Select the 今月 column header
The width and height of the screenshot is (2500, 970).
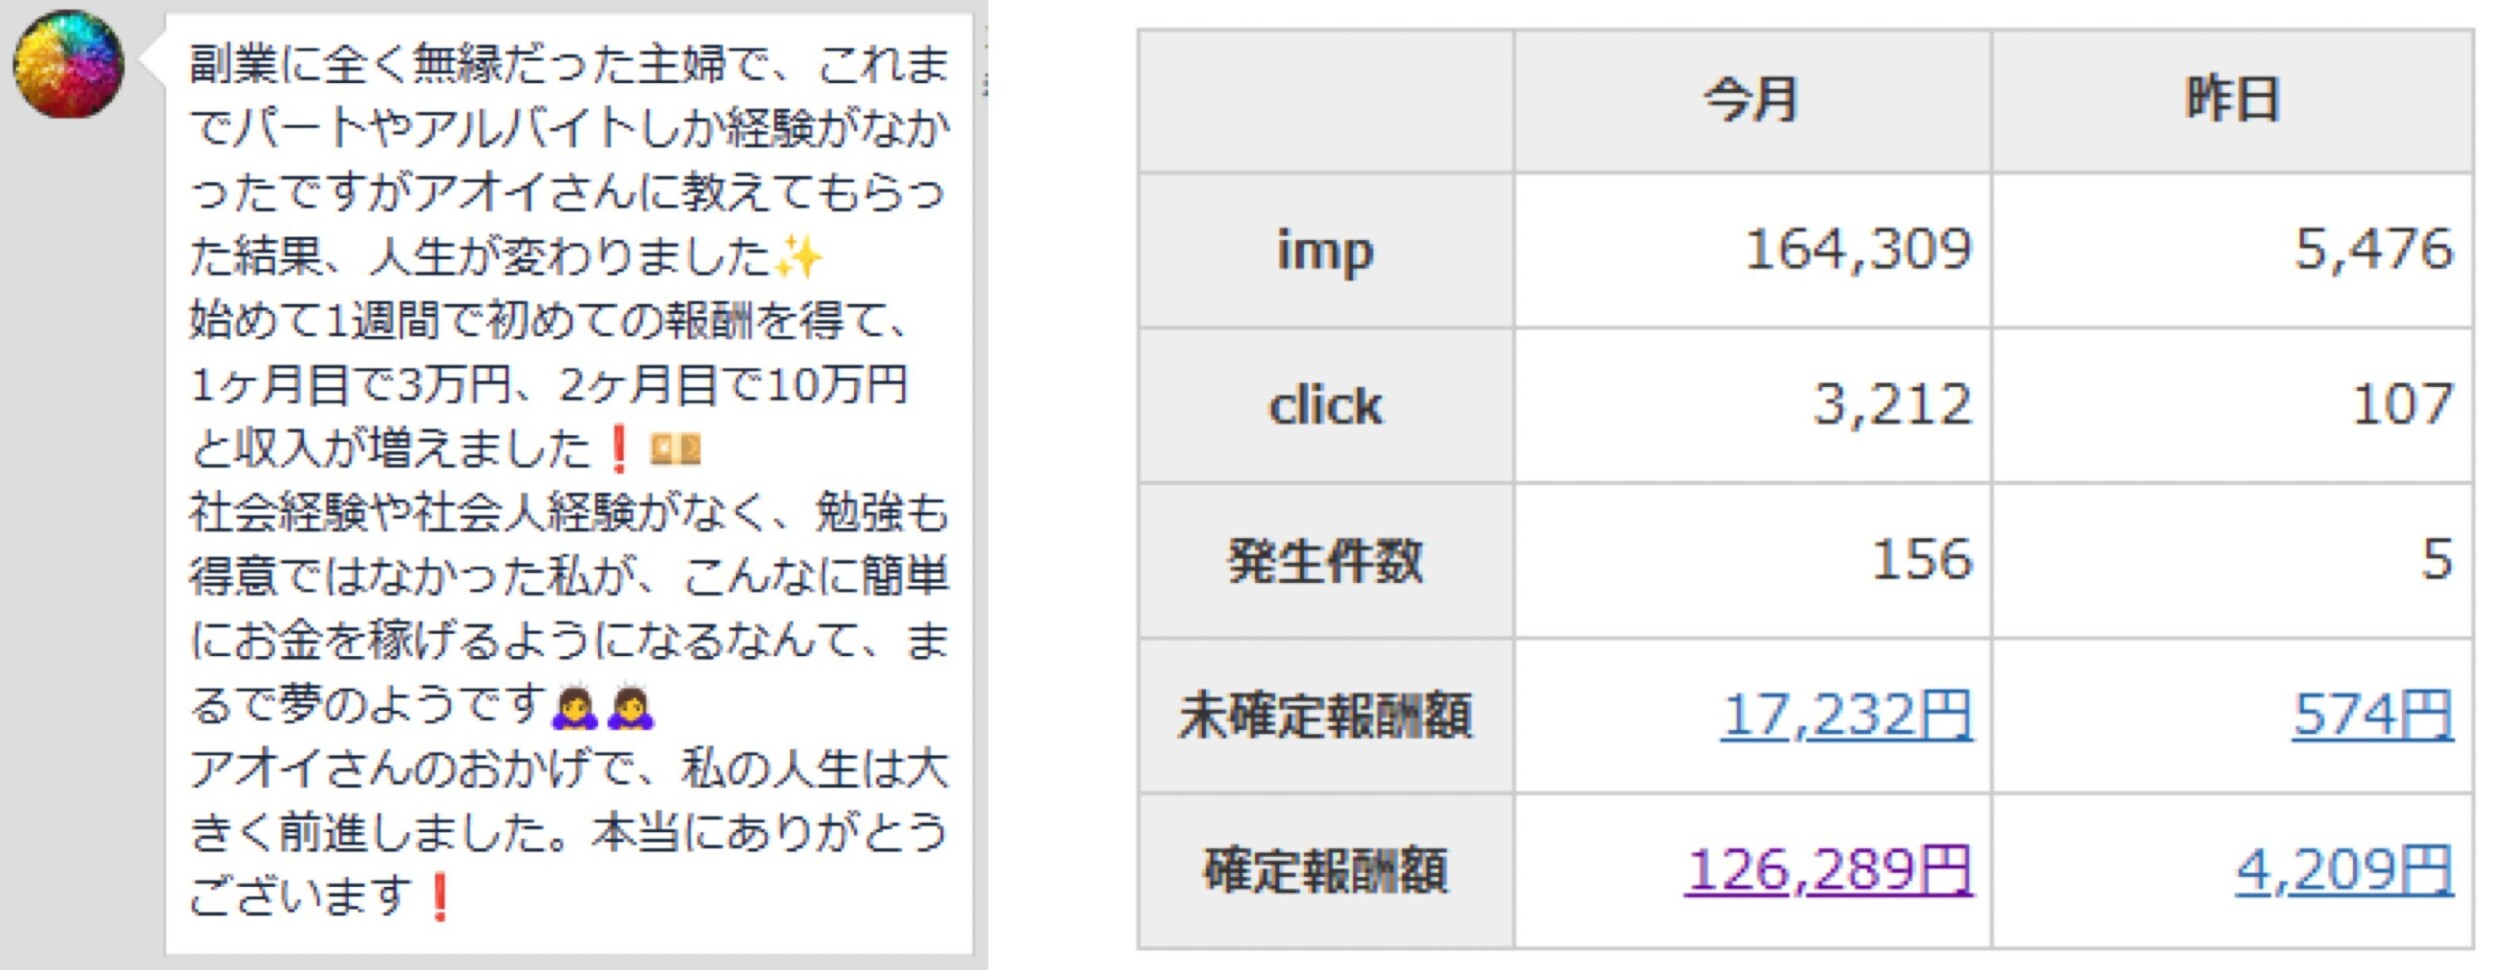point(1751,101)
